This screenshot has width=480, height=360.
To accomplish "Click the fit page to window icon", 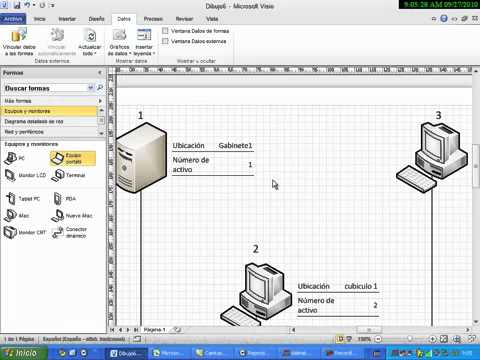I will [x=443, y=339].
